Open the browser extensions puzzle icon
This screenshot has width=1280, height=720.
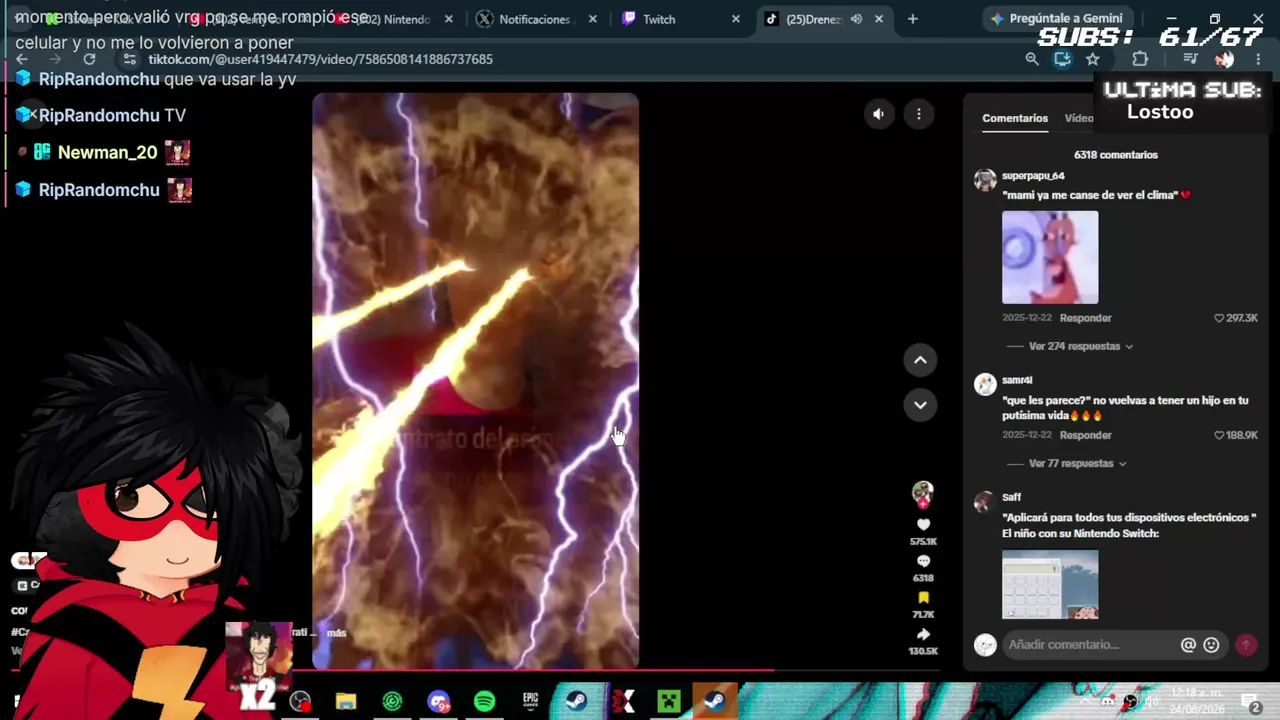click(1140, 59)
